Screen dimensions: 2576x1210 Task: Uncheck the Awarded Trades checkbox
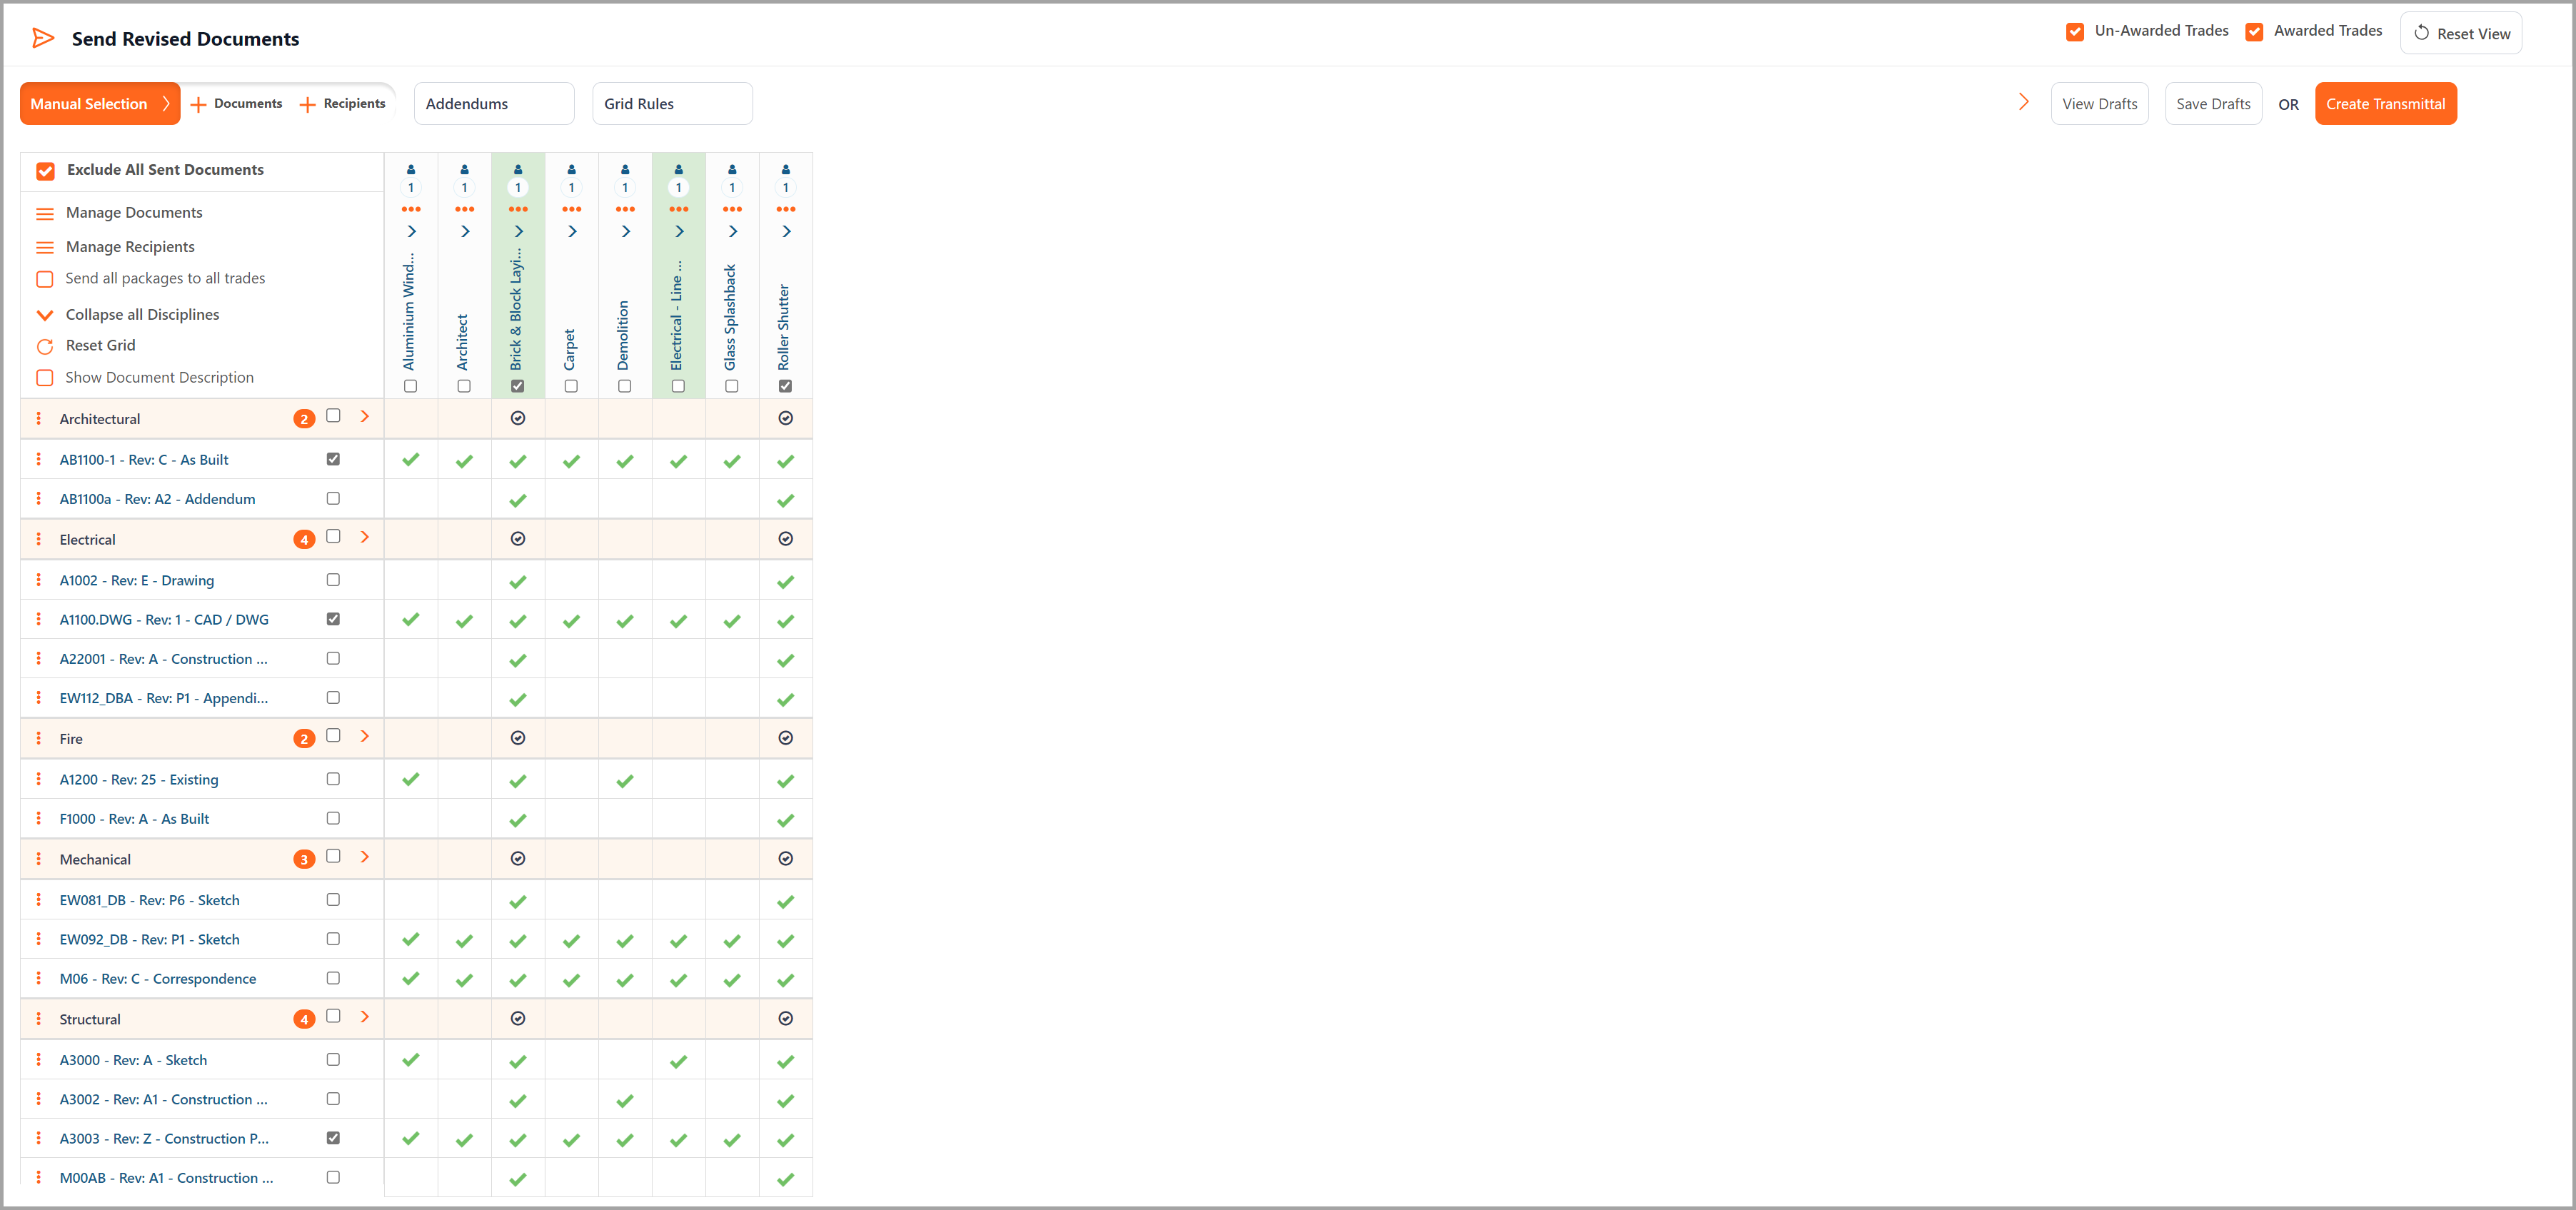click(2254, 32)
